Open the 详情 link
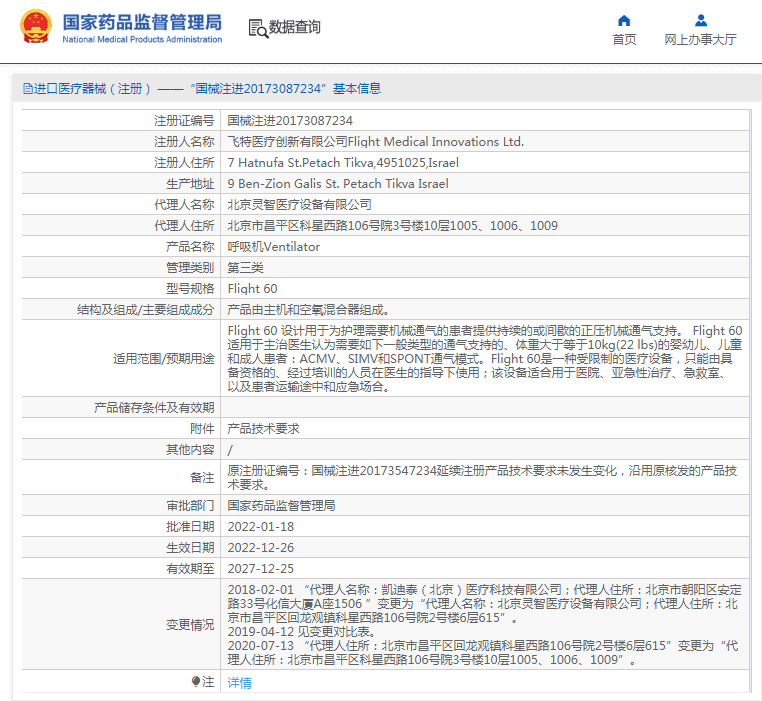Screen dimensions: 762x701 [239, 682]
